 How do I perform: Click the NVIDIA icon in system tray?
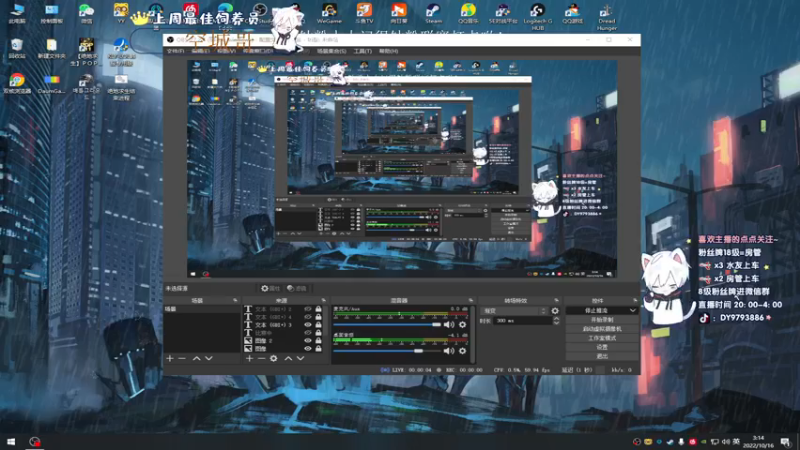704,442
